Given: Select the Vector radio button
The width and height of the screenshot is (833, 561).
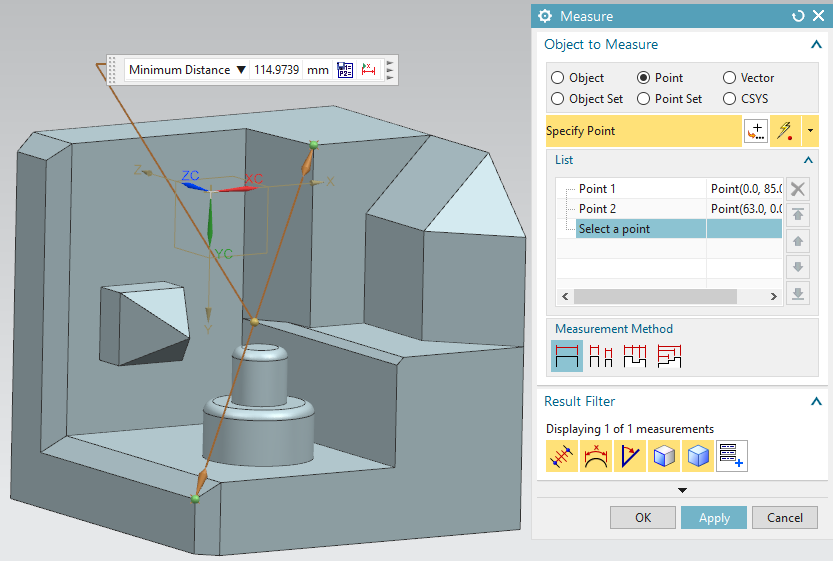Looking at the screenshot, I should pos(729,78).
